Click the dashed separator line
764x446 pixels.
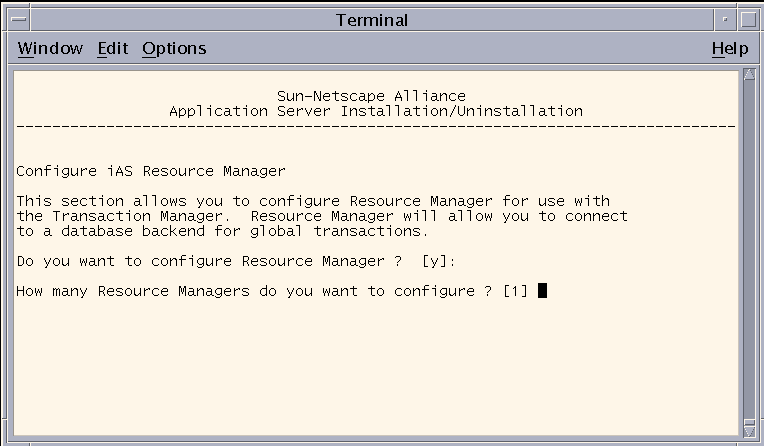[x=376, y=126]
